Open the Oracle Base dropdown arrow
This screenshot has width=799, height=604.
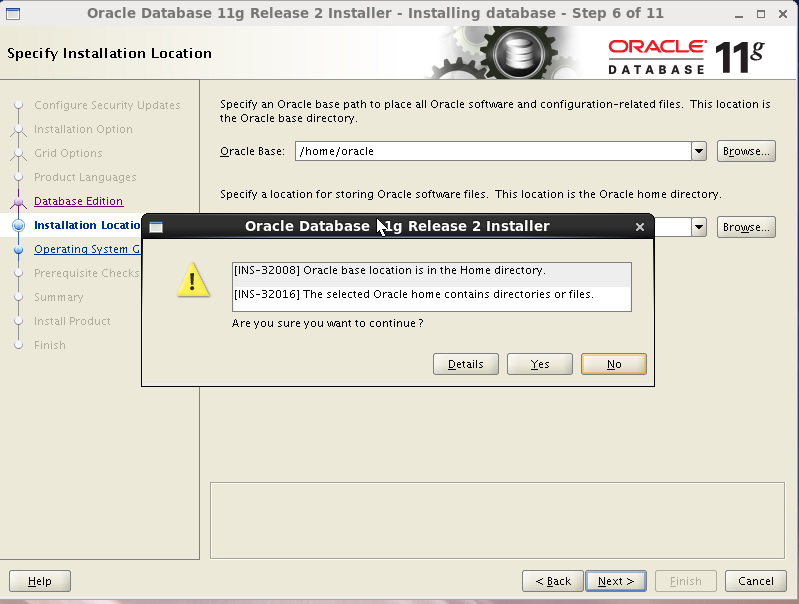click(699, 151)
